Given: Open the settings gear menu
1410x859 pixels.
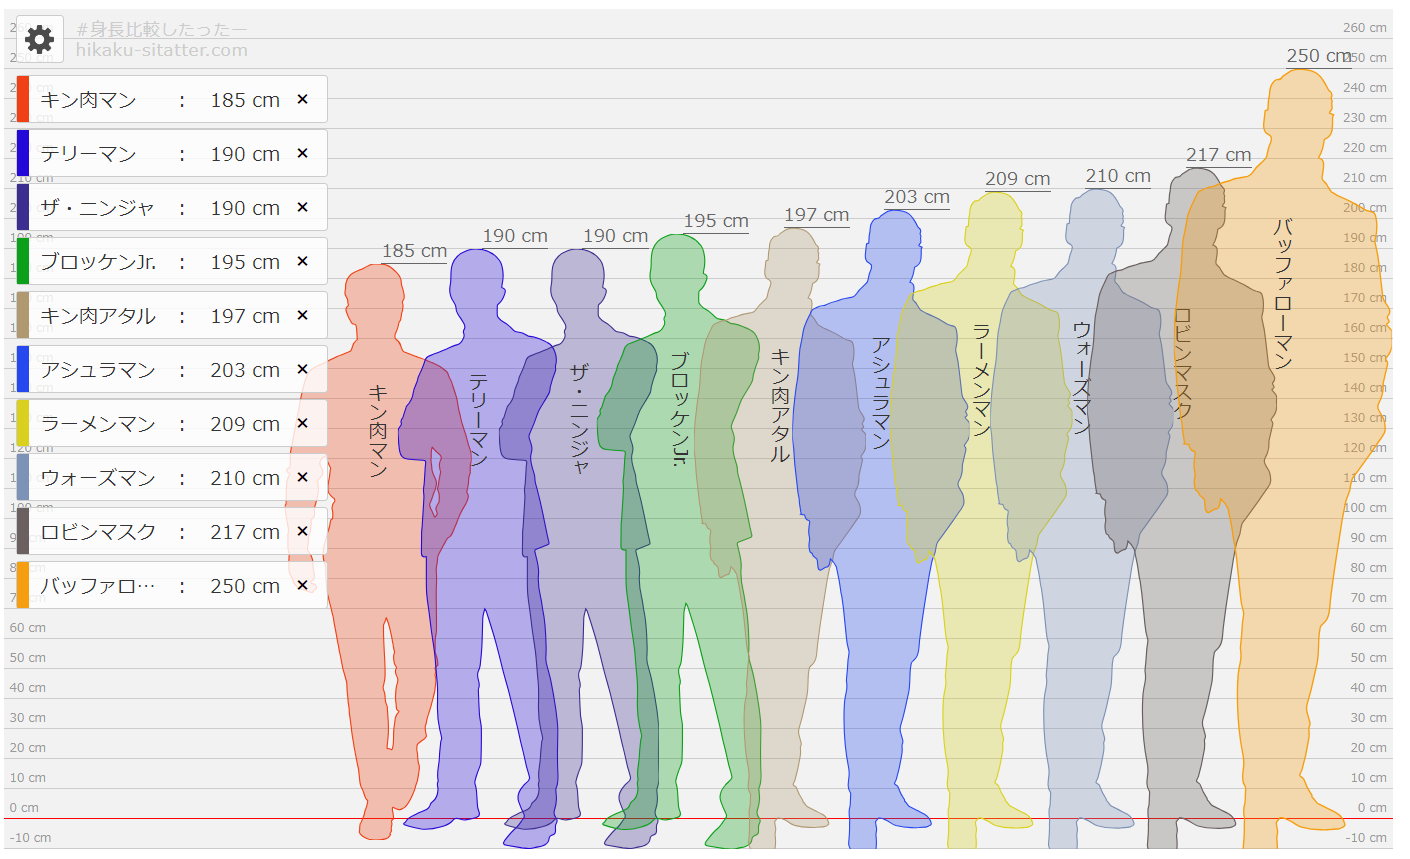Looking at the screenshot, I should (x=39, y=40).
